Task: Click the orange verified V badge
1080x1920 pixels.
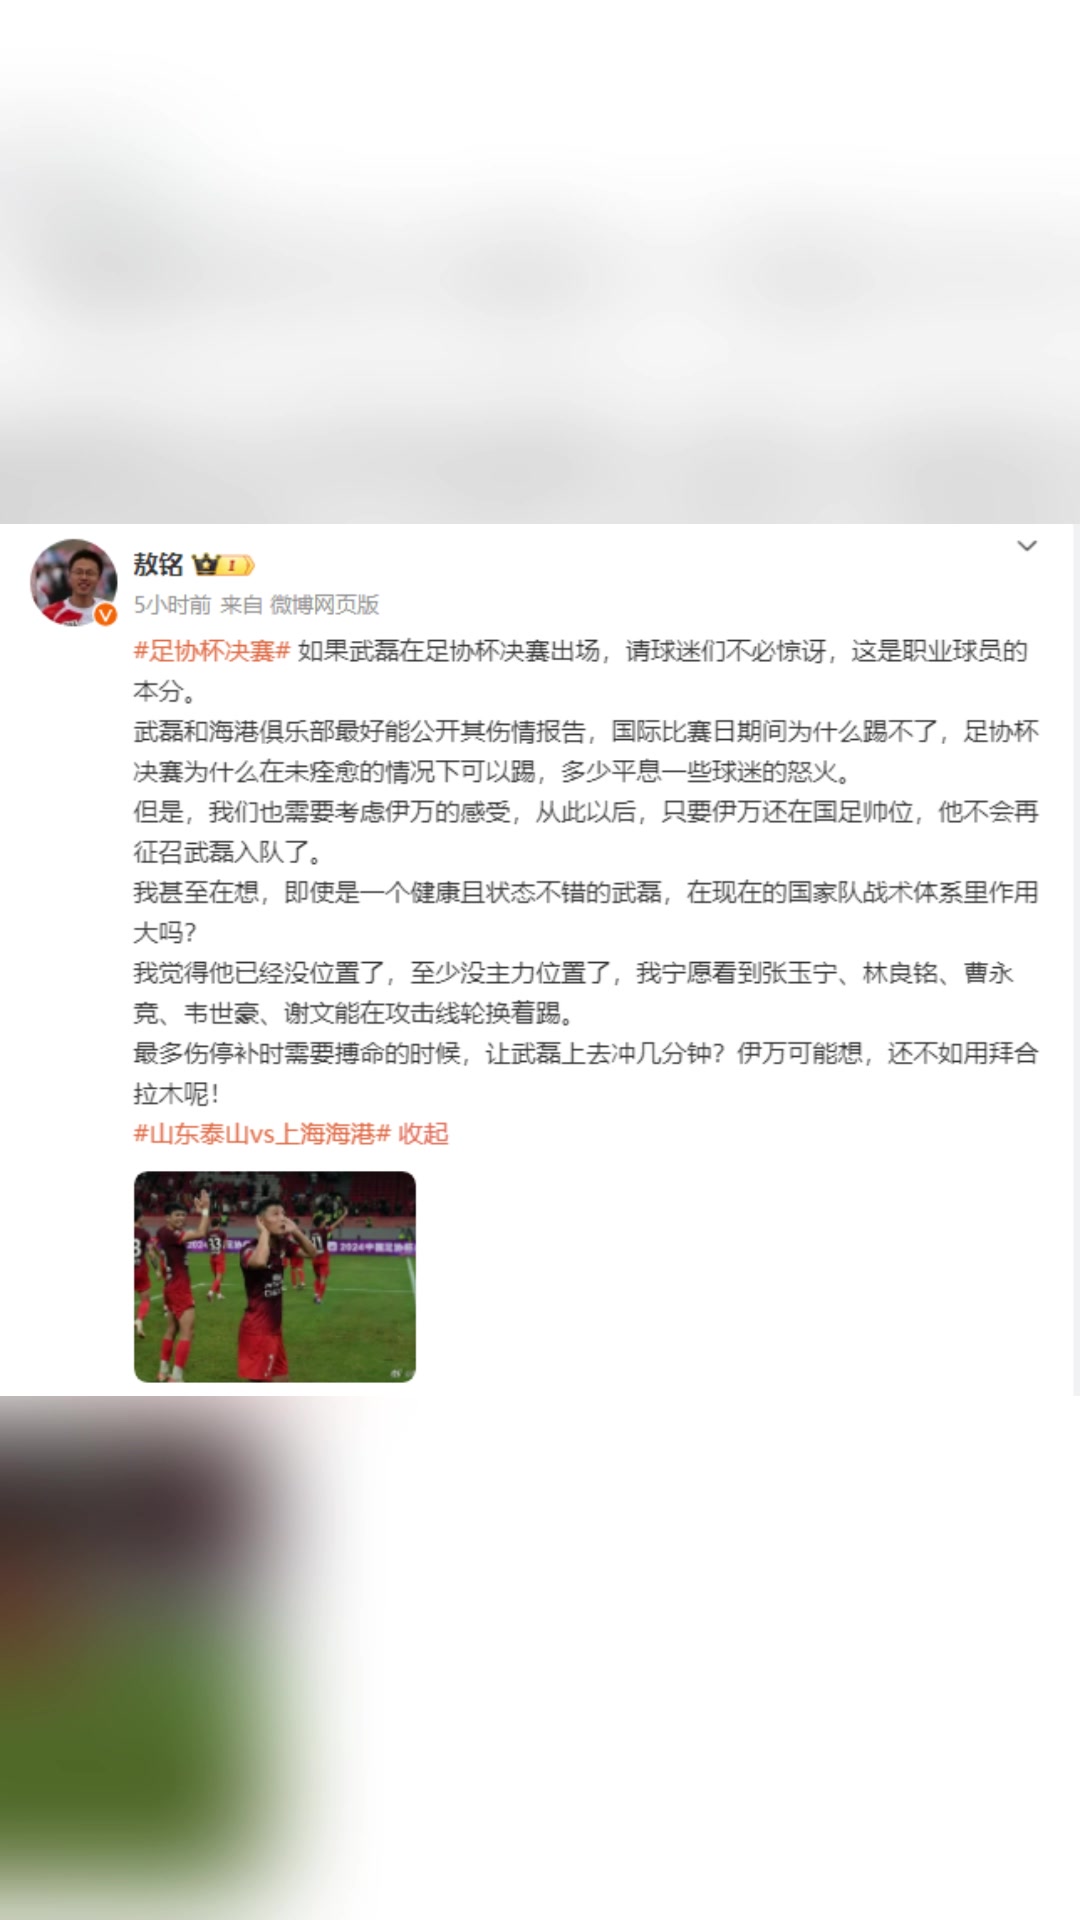Action: coord(106,615)
